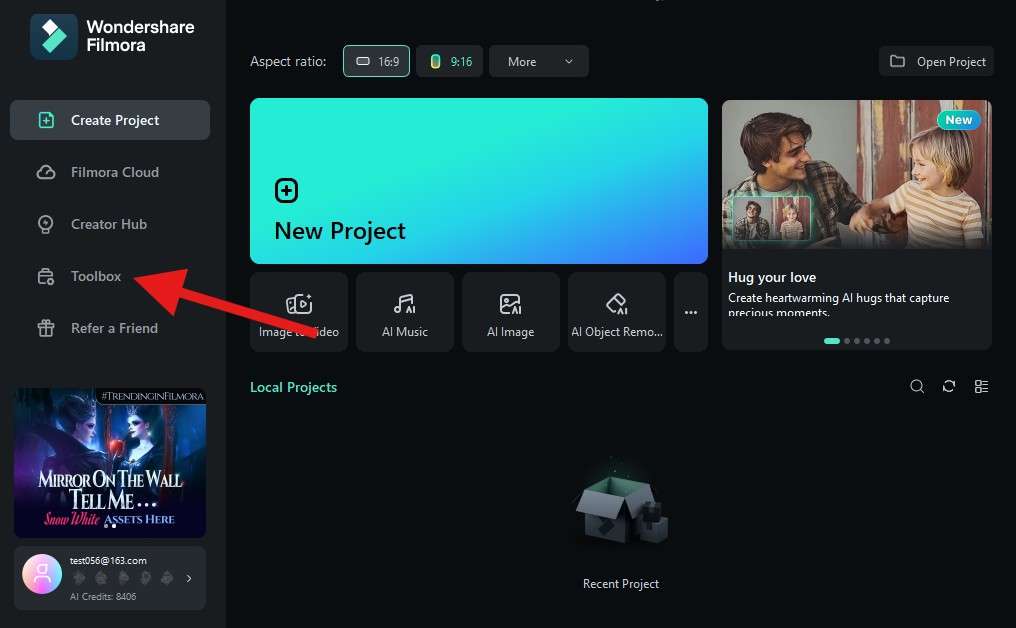Select the Local Projects tab
The height and width of the screenshot is (628, 1016).
(294, 387)
